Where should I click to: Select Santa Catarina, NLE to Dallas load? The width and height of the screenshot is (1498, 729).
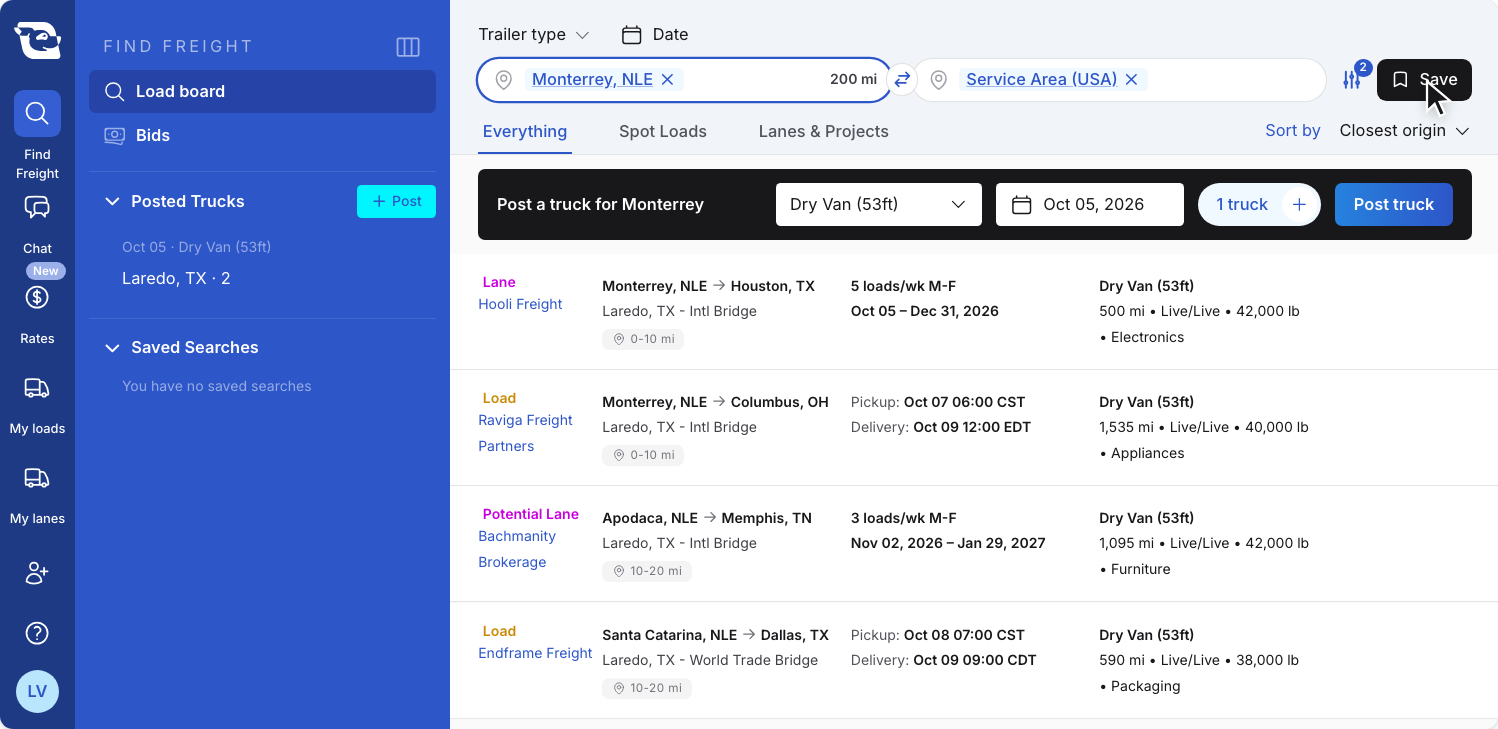[x=715, y=635]
